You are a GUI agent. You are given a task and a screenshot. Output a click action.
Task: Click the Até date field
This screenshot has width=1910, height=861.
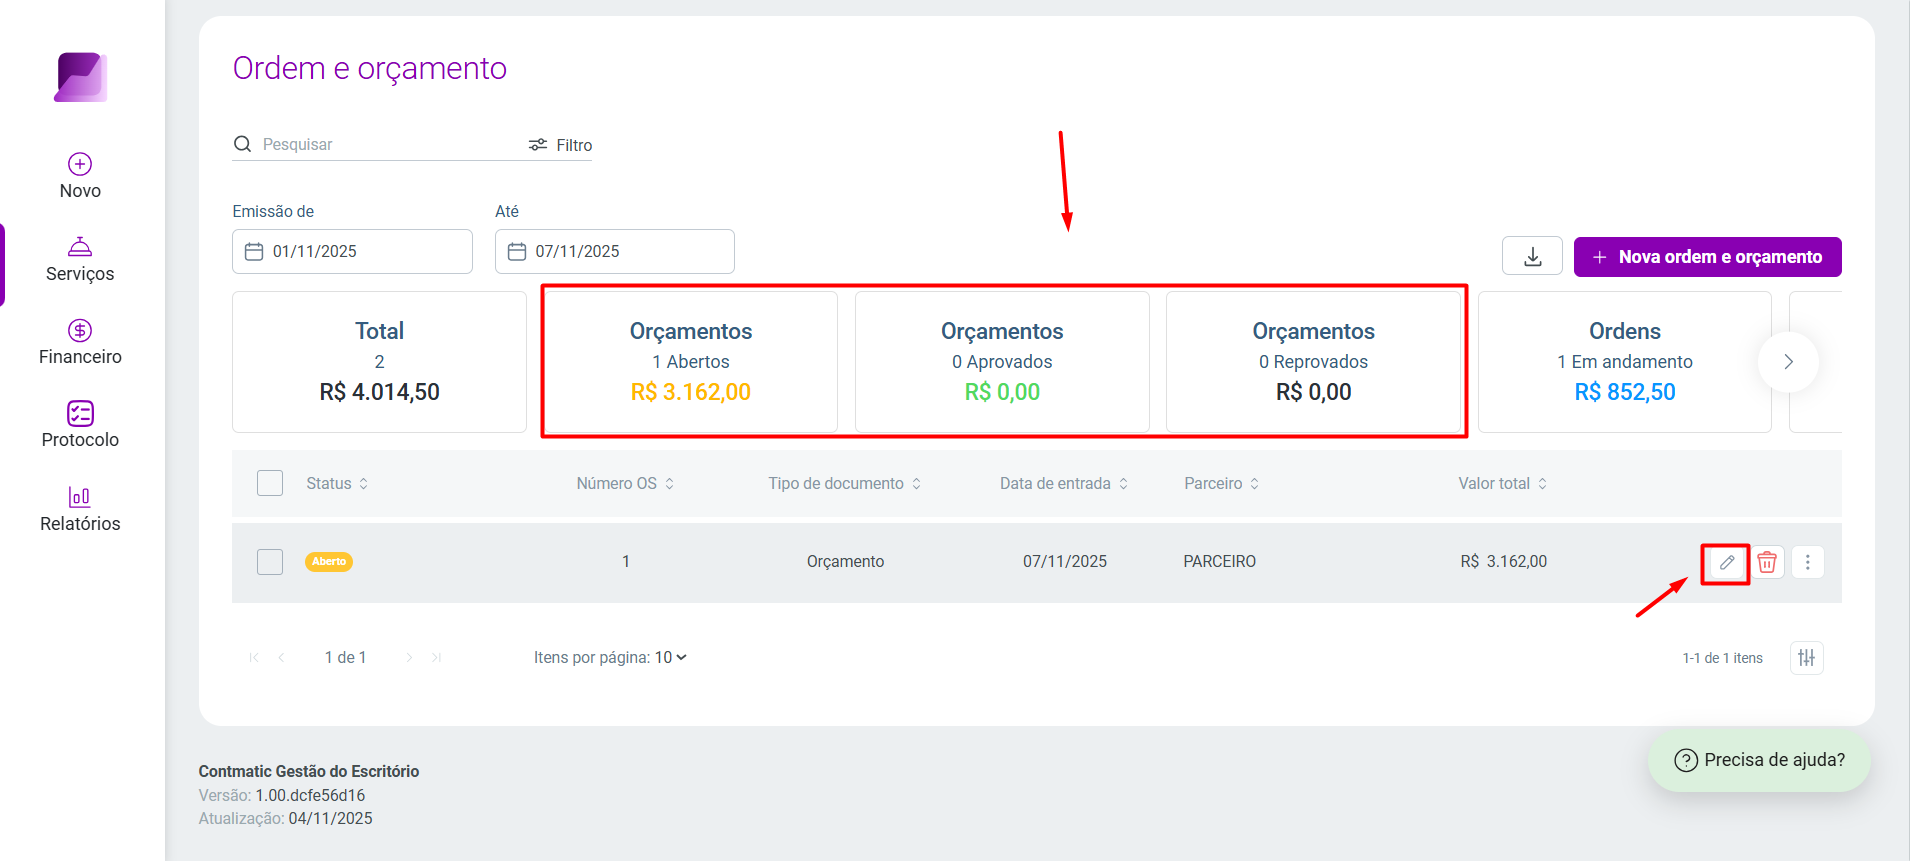coord(615,251)
